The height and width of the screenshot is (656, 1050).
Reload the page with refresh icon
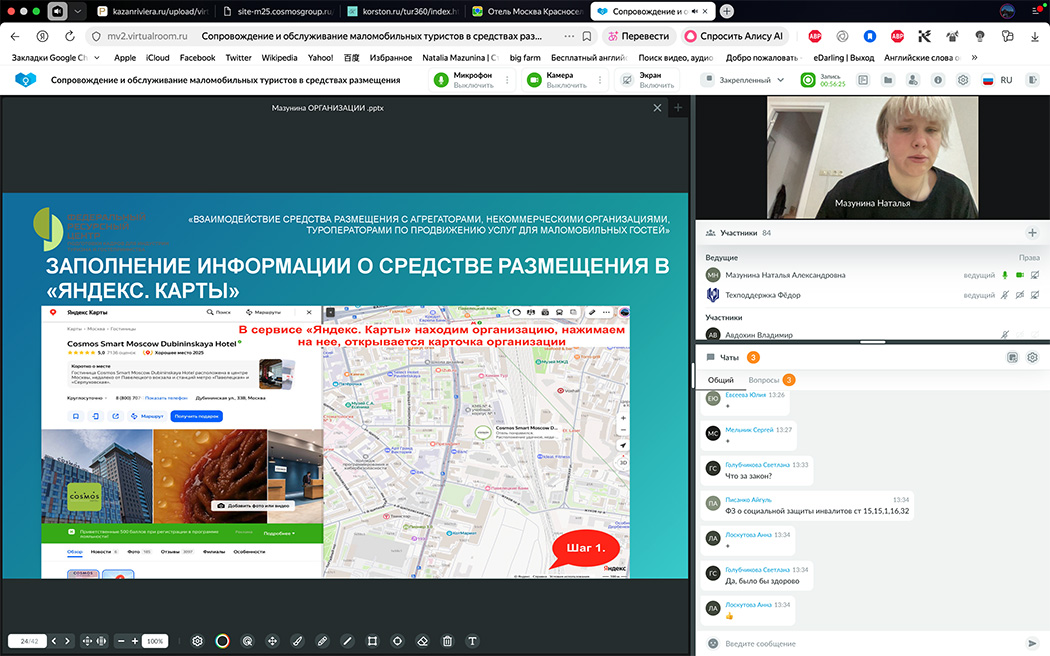70,36
